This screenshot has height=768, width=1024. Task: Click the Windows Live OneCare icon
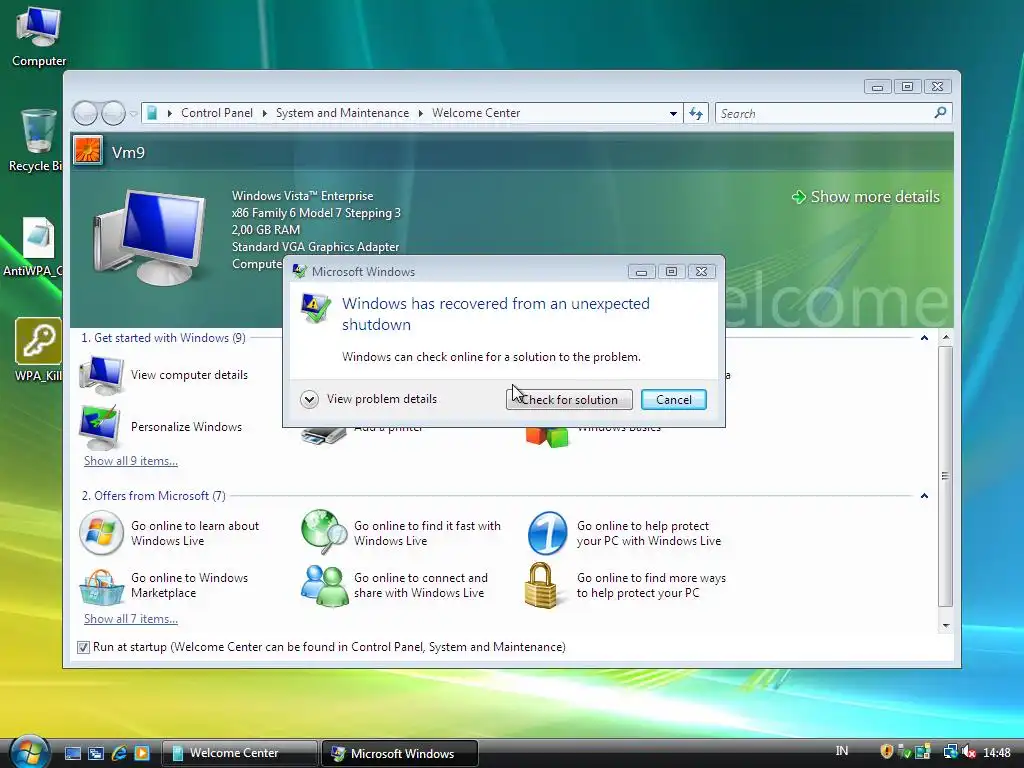(547, 533)
